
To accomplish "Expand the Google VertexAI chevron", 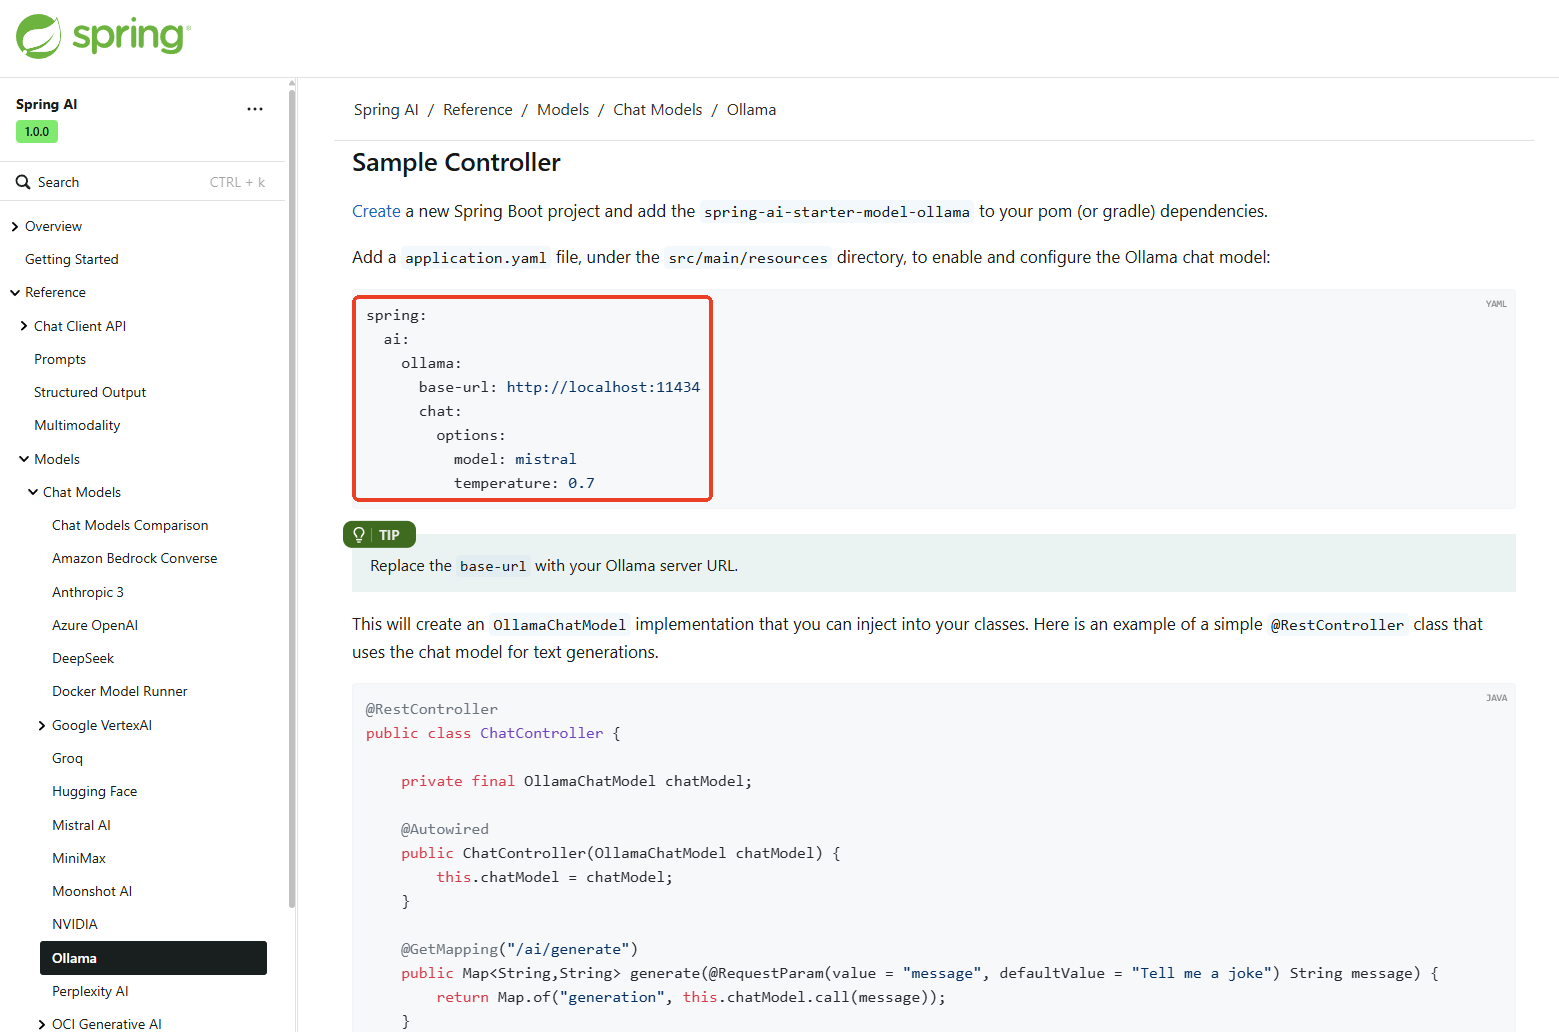I will tap(42, 726).
